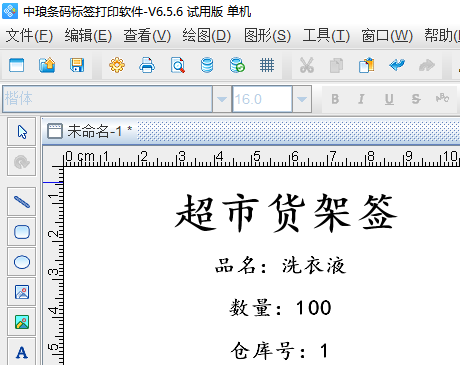This screenshot has height=365, width=460.
Task: Click the undo arrow icon
Action: pyautogui.click(x=397, y=65)
